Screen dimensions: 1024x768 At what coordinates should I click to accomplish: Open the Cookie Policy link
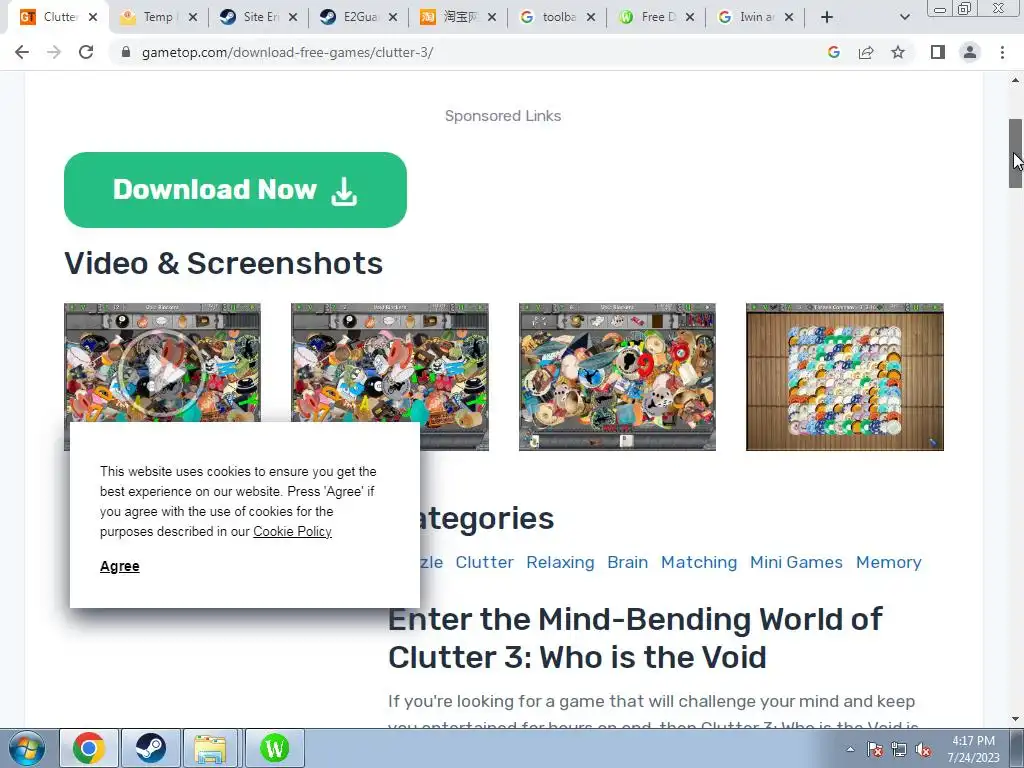pyautogui.click(x=293, y=532)
